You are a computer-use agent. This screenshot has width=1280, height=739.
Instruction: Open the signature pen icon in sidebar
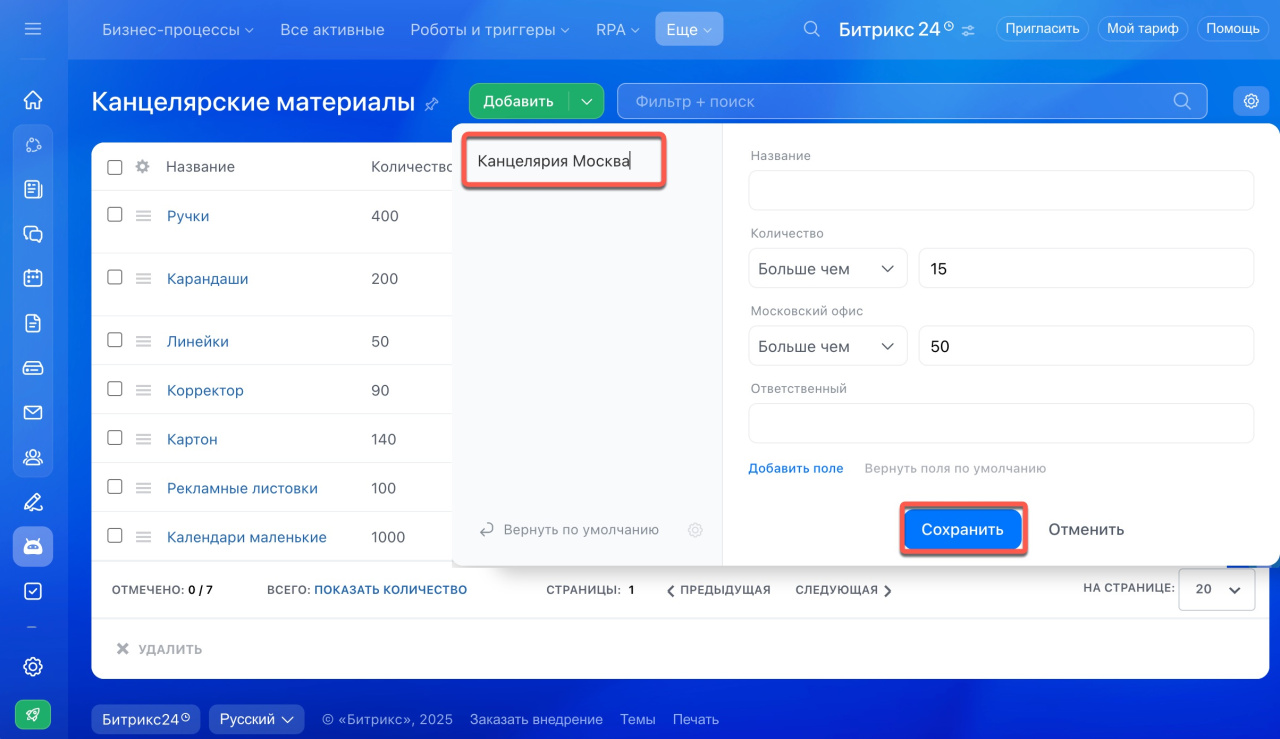[x=33, y=502]
